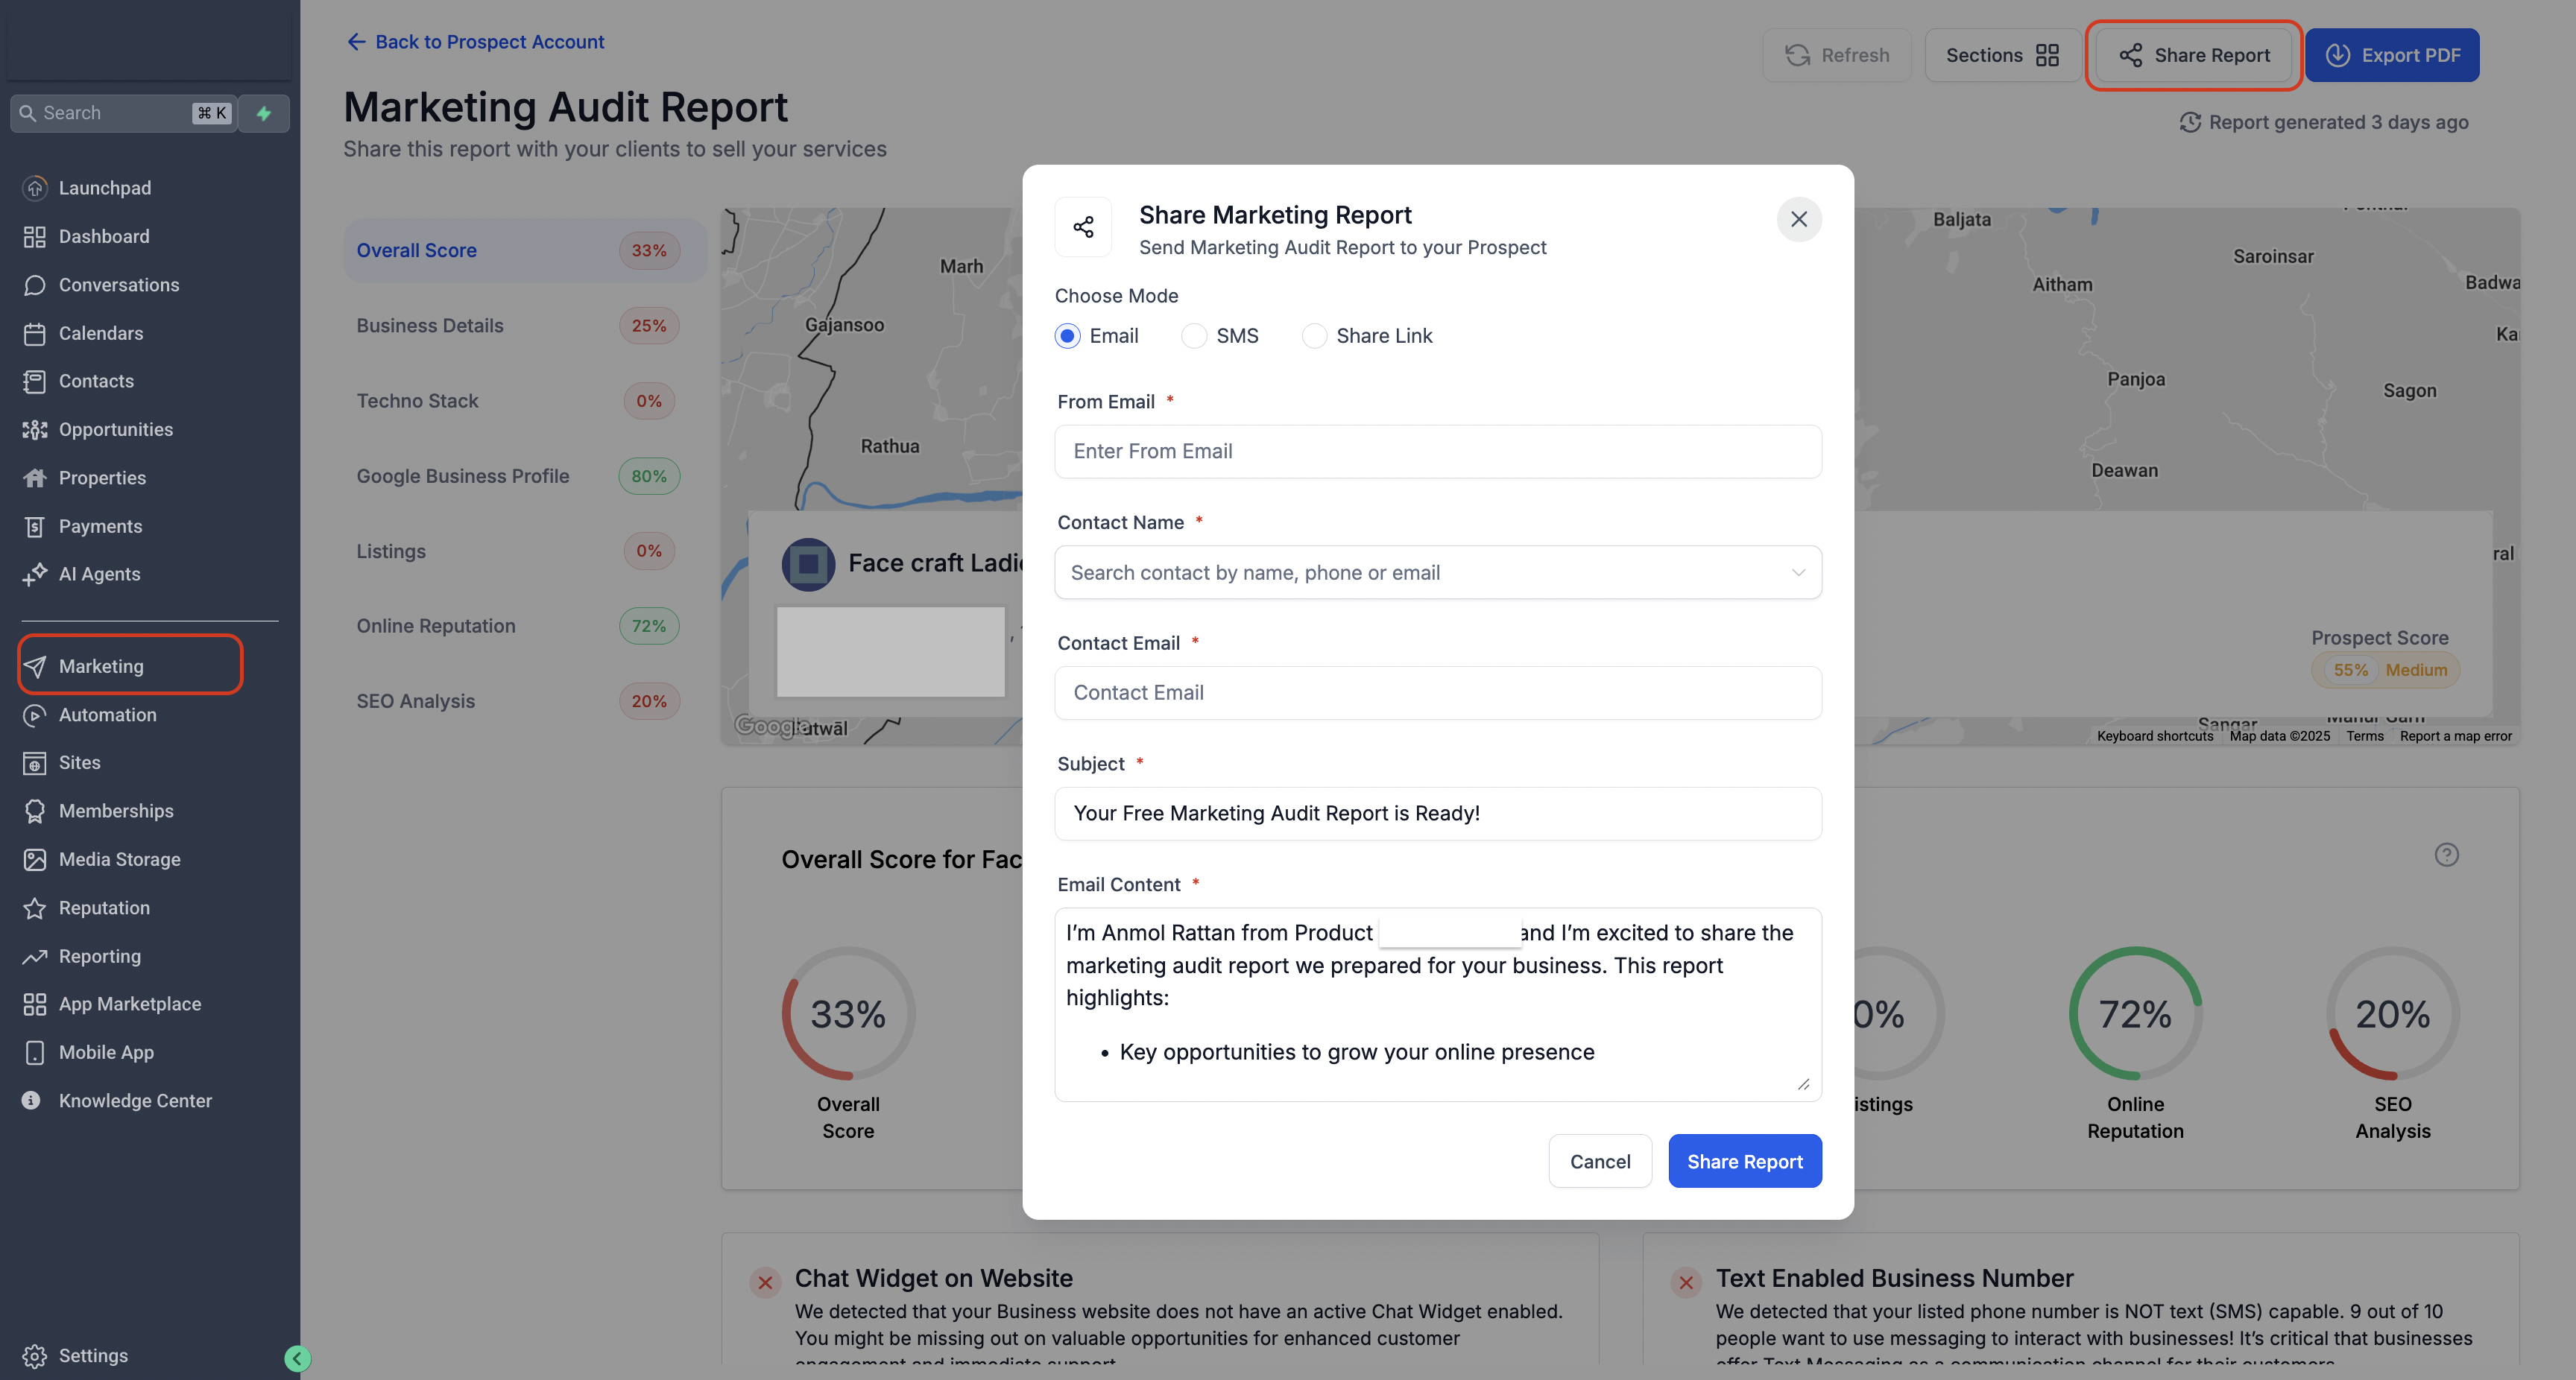Open the Contact Name search dropdown
Image resolution: width=2576 pixels, height=1380 pixels.
[1437, 573]
